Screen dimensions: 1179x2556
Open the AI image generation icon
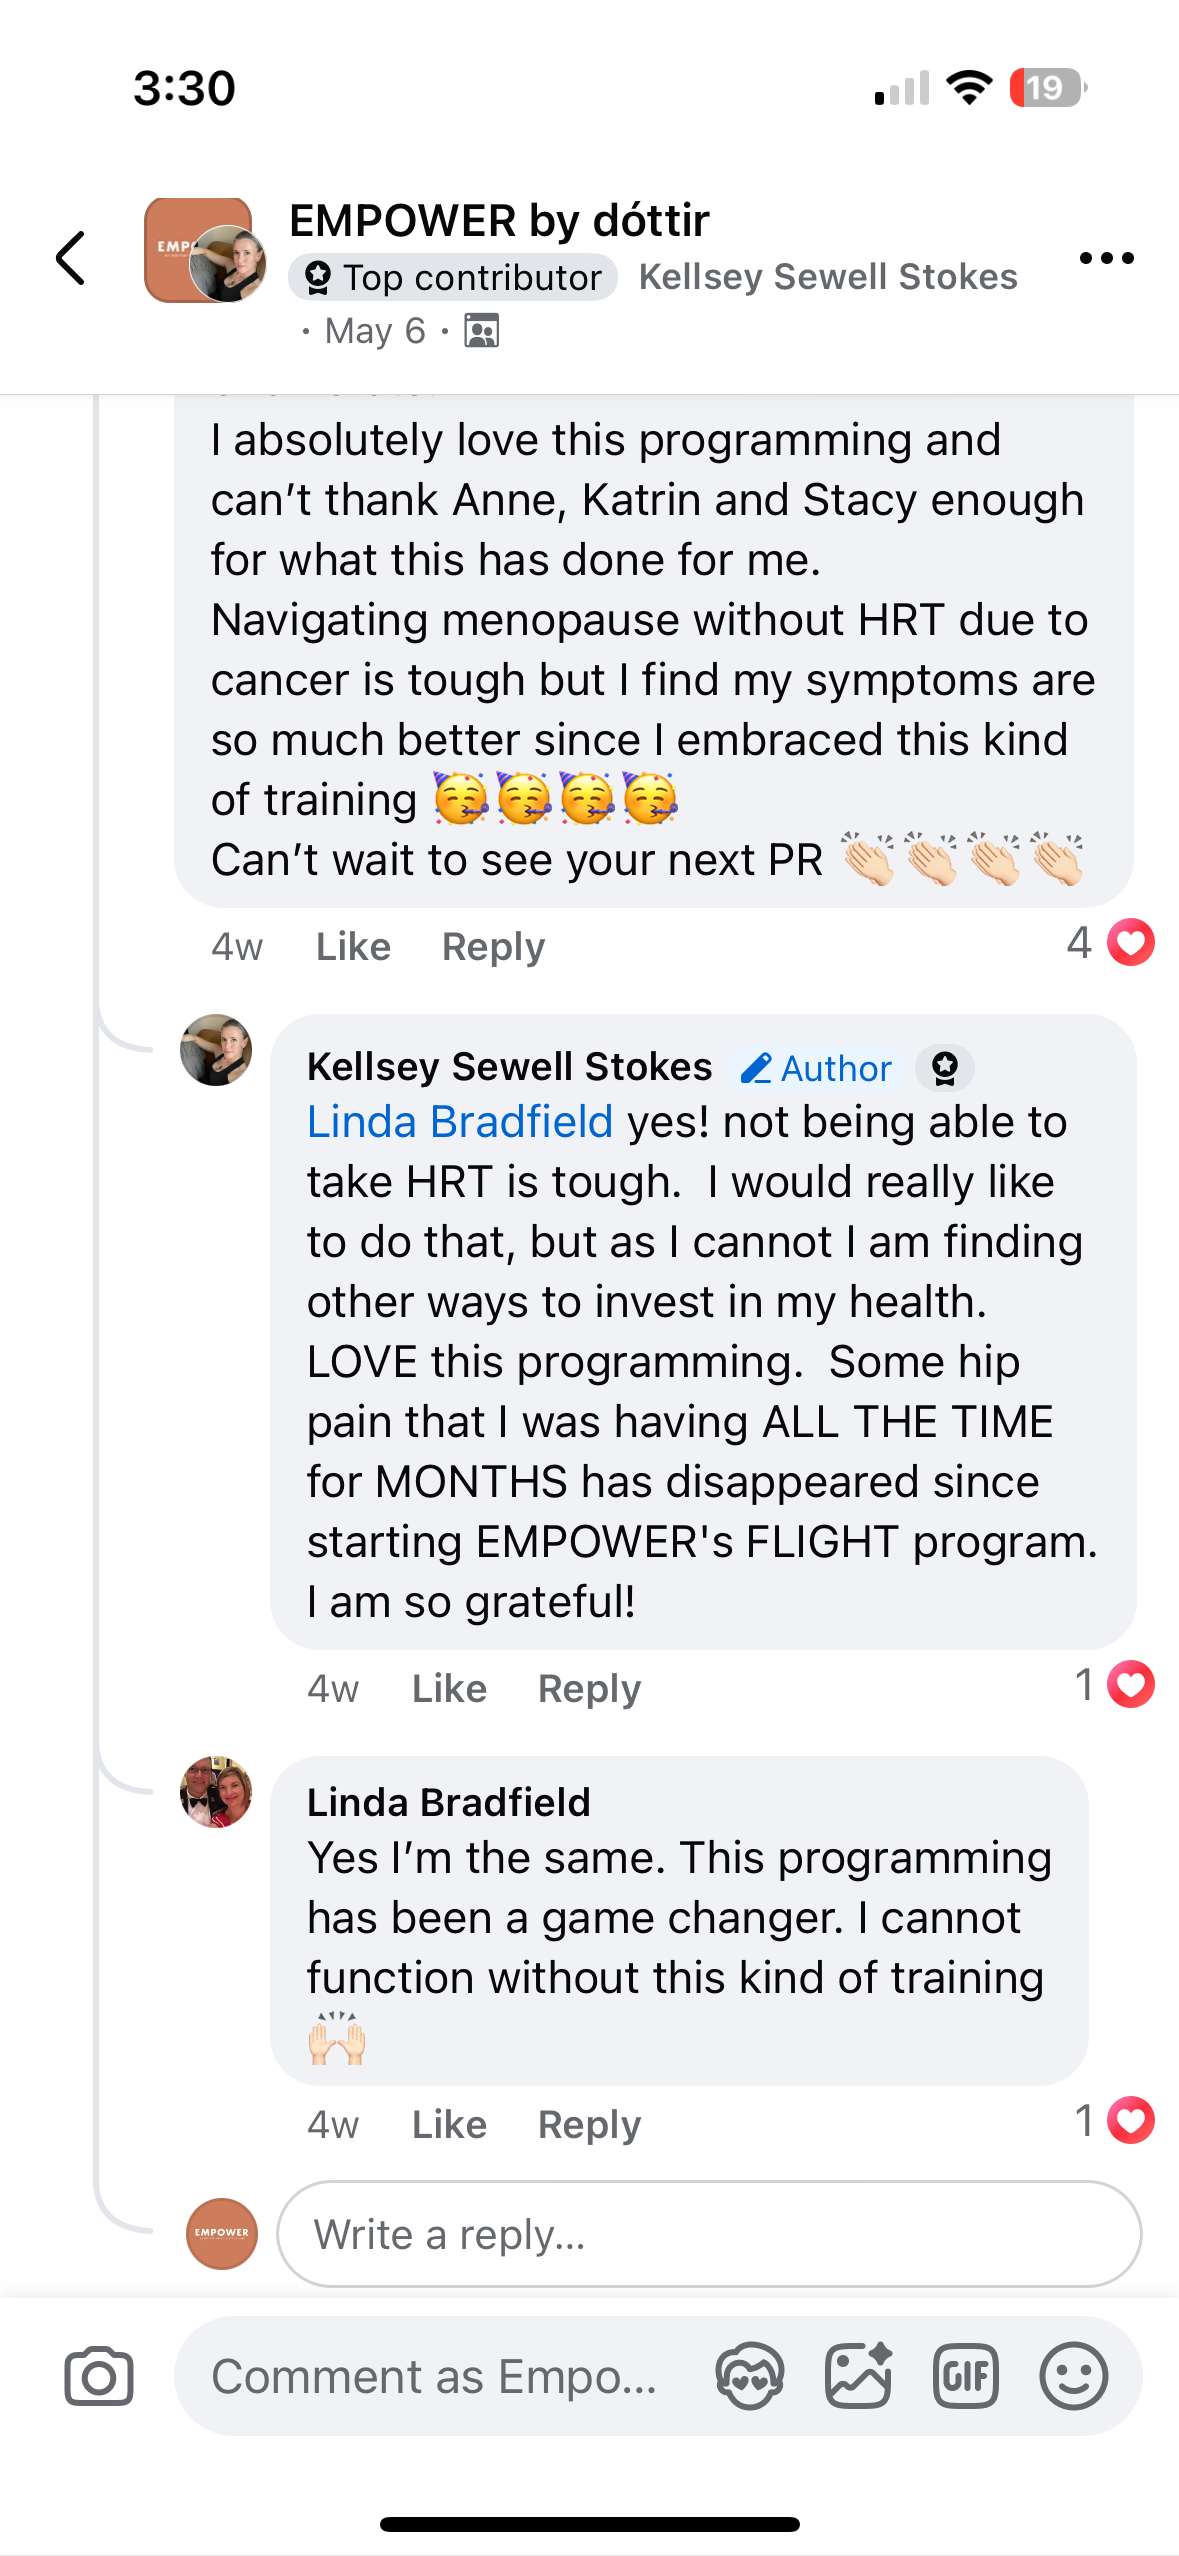[858, 2376]
